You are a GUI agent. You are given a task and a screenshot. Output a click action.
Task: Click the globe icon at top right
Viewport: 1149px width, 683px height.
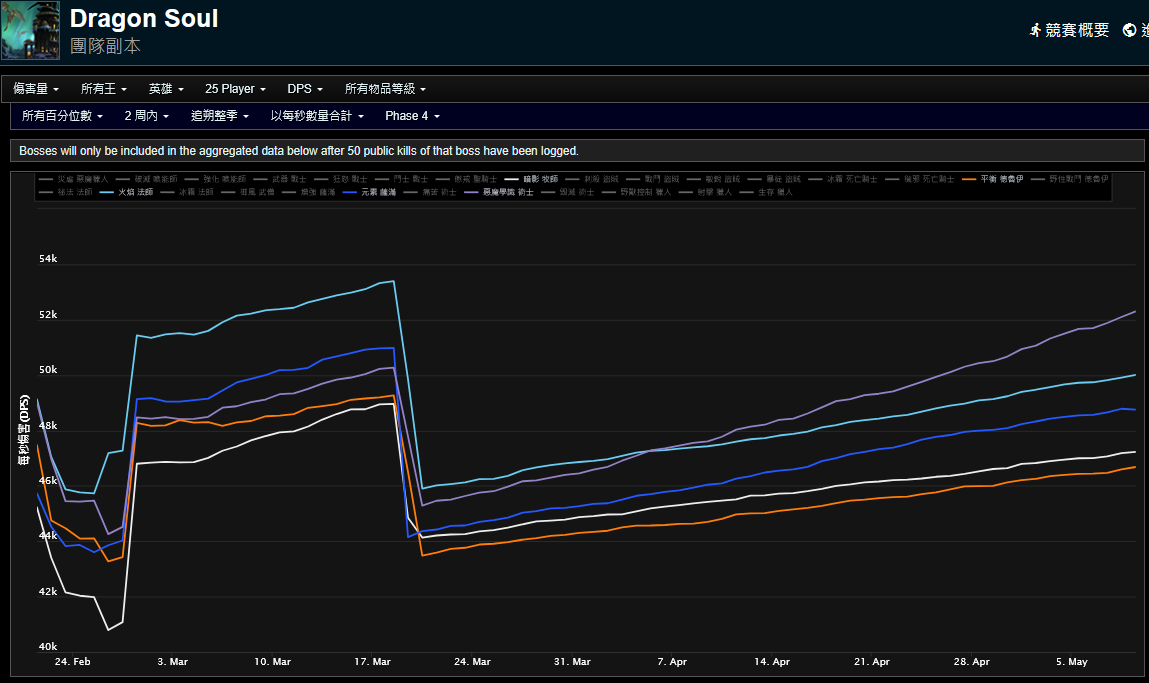pyautogui.click(x=1130, y=30)
